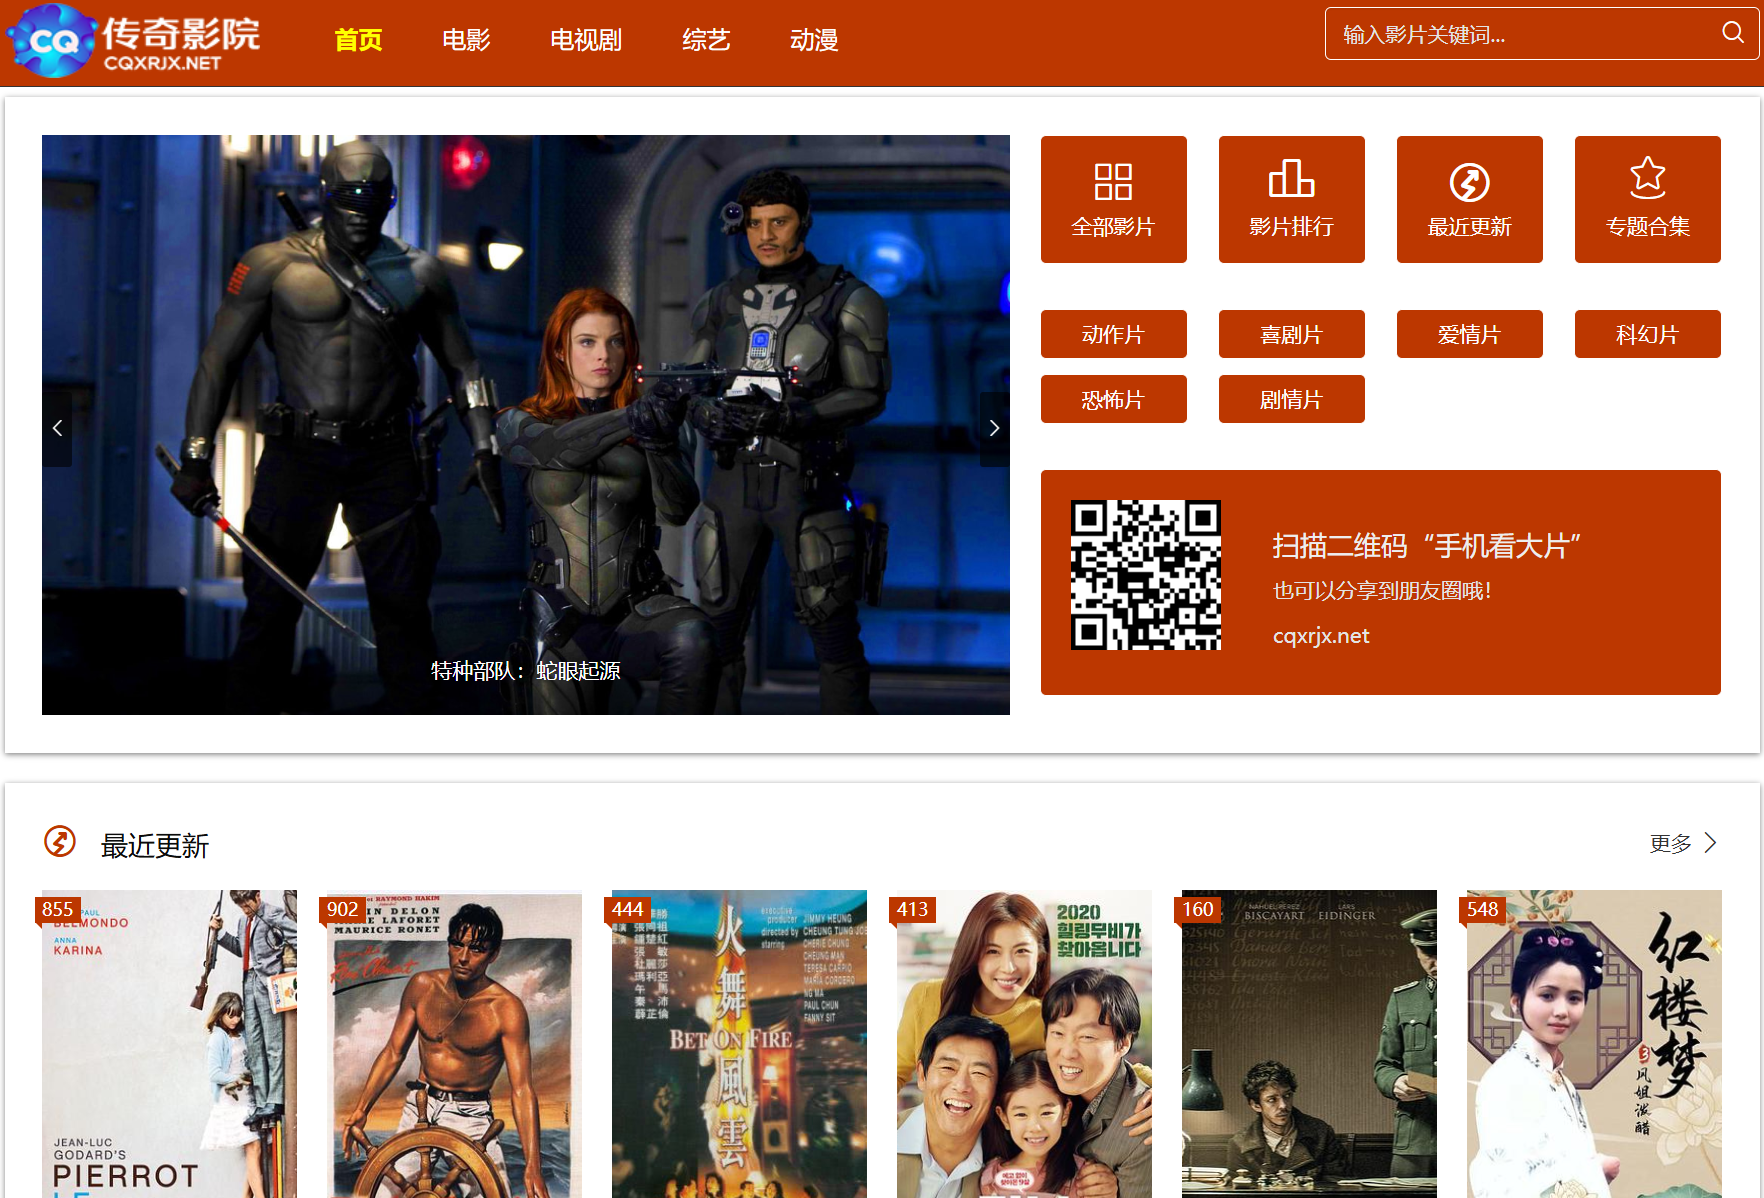Open the 影片排行 ranking icon tile
This screenshot has height=1198, width=1764.
coord(1291,199)
